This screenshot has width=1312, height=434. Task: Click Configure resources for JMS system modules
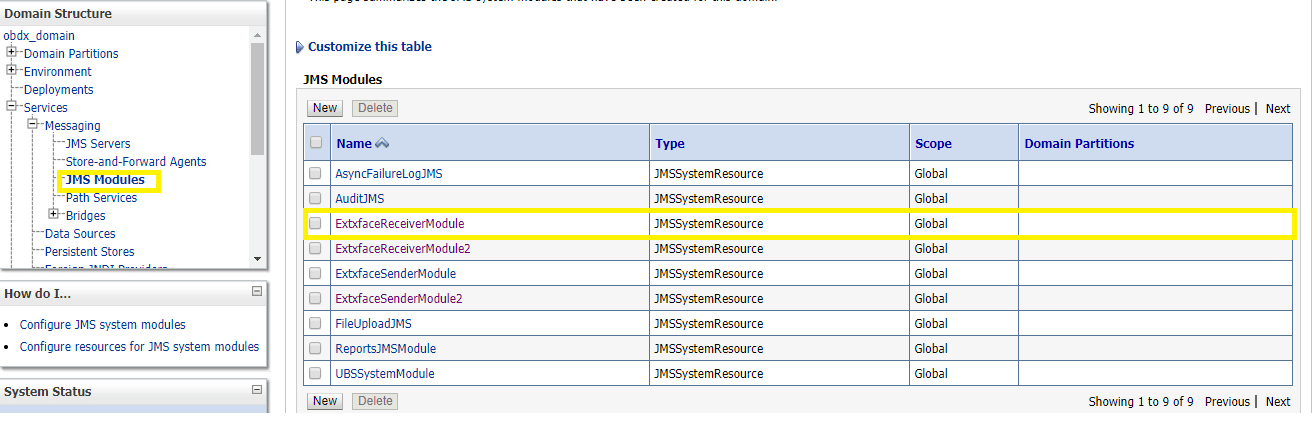click(139, 347)
